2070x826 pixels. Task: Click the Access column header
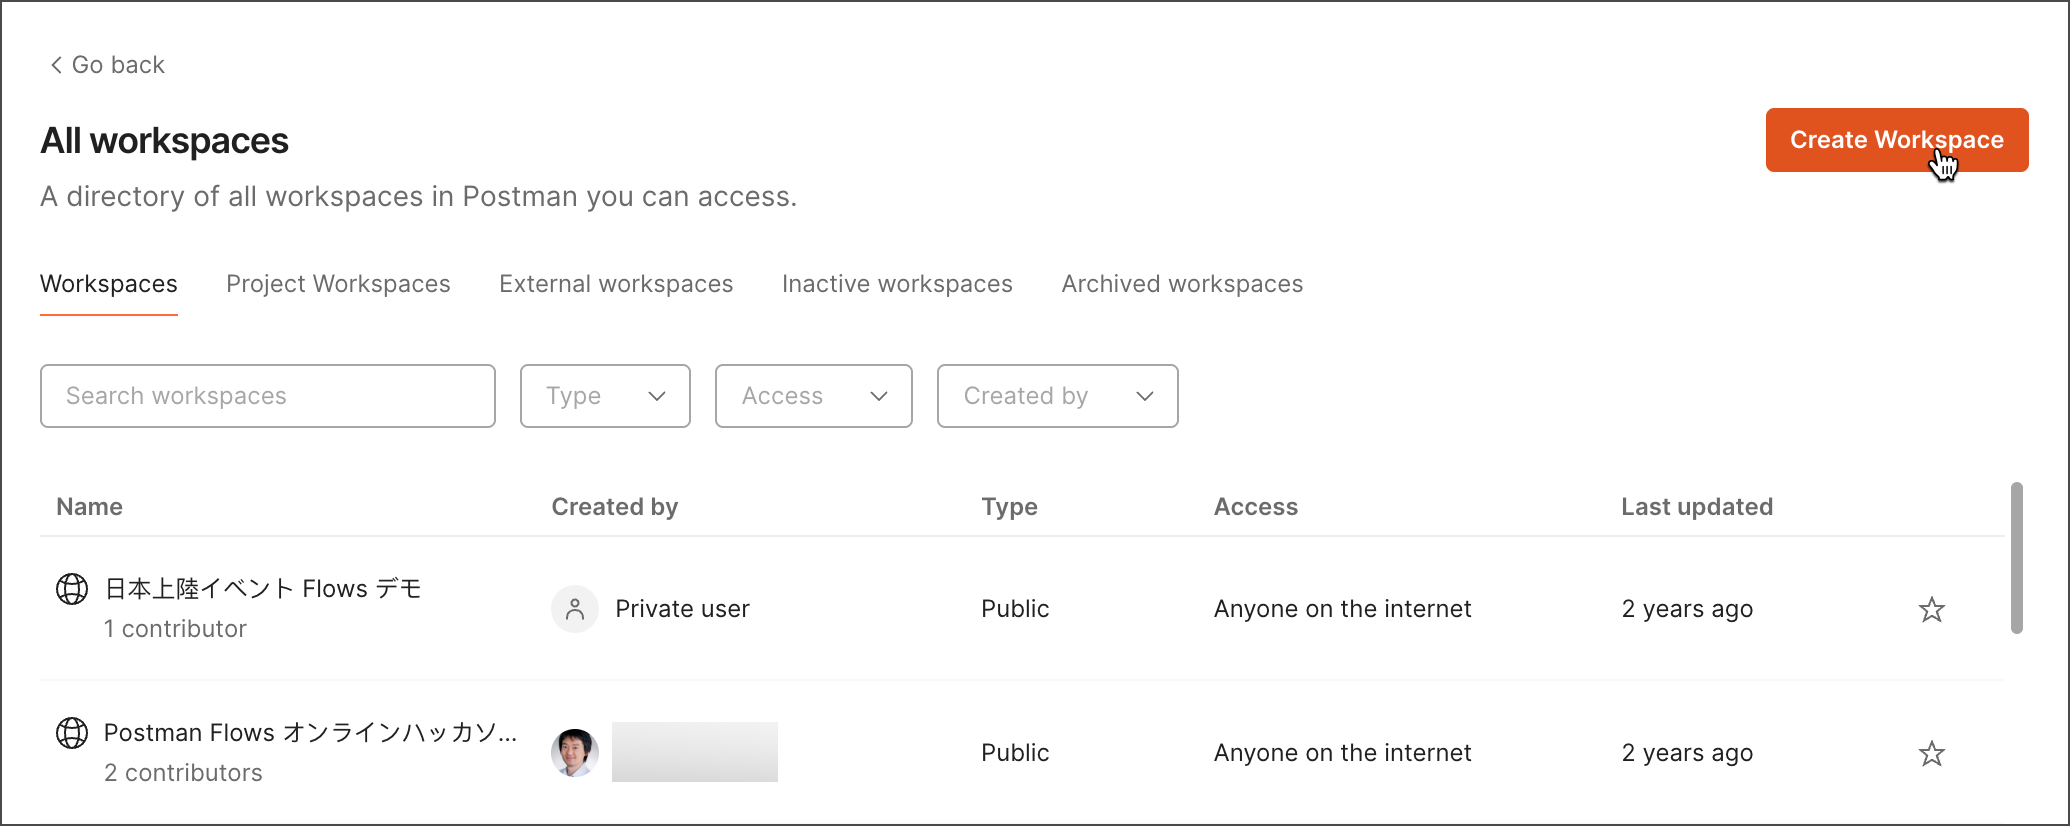[1256, 507]
